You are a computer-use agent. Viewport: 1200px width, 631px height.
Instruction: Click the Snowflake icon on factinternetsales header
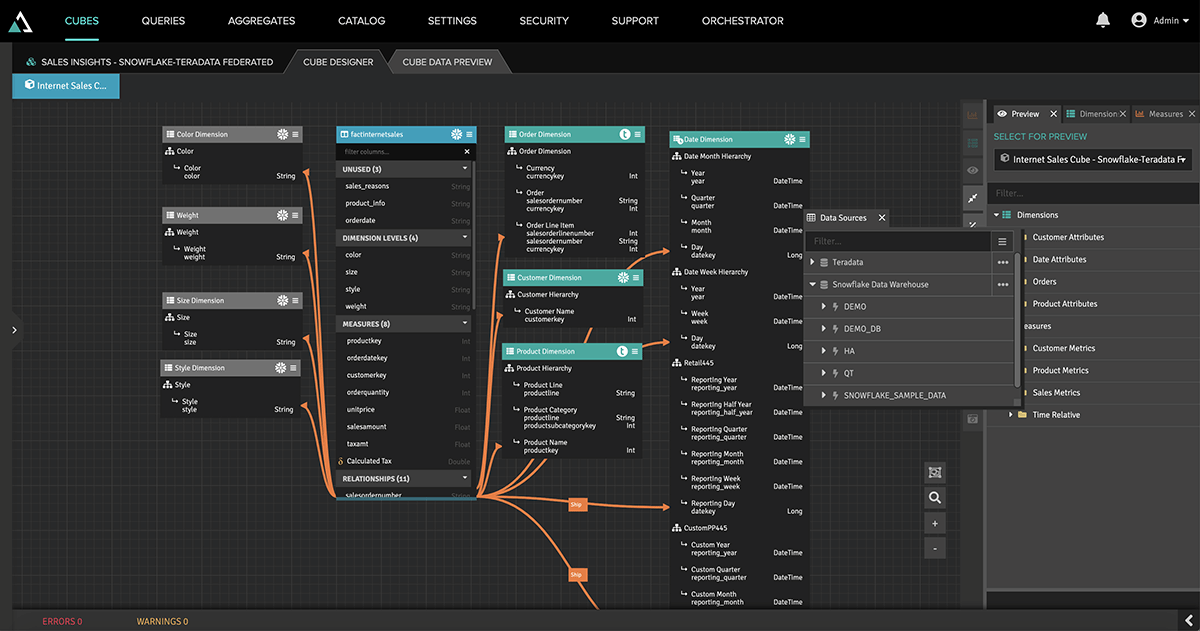[455, 134]
